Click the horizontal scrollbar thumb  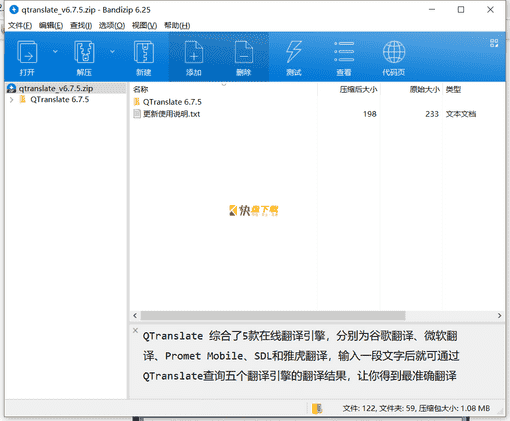point(273,316)
